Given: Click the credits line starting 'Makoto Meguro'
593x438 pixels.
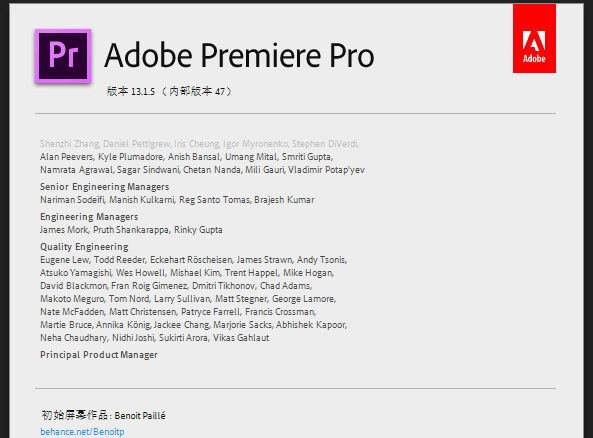Looking at the screenshot, I should tap(188, 299).
